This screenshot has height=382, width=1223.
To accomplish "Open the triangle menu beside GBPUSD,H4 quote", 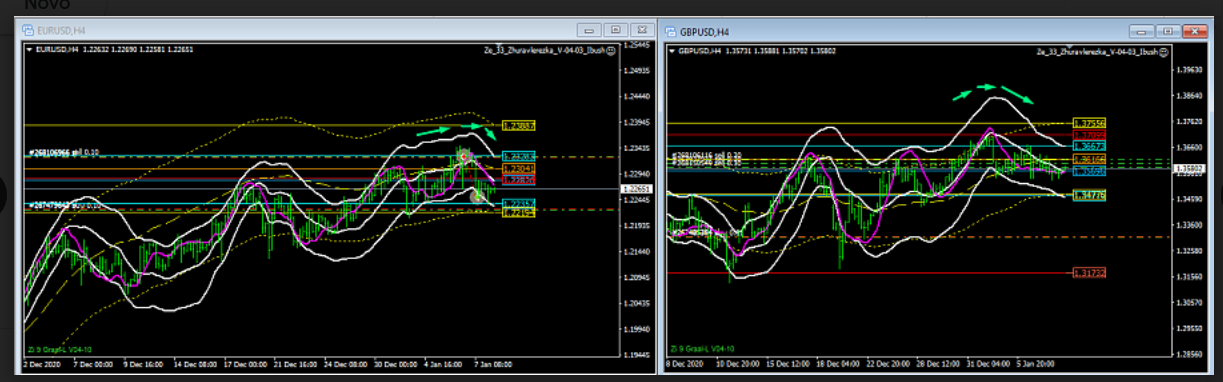I will 672,51.
